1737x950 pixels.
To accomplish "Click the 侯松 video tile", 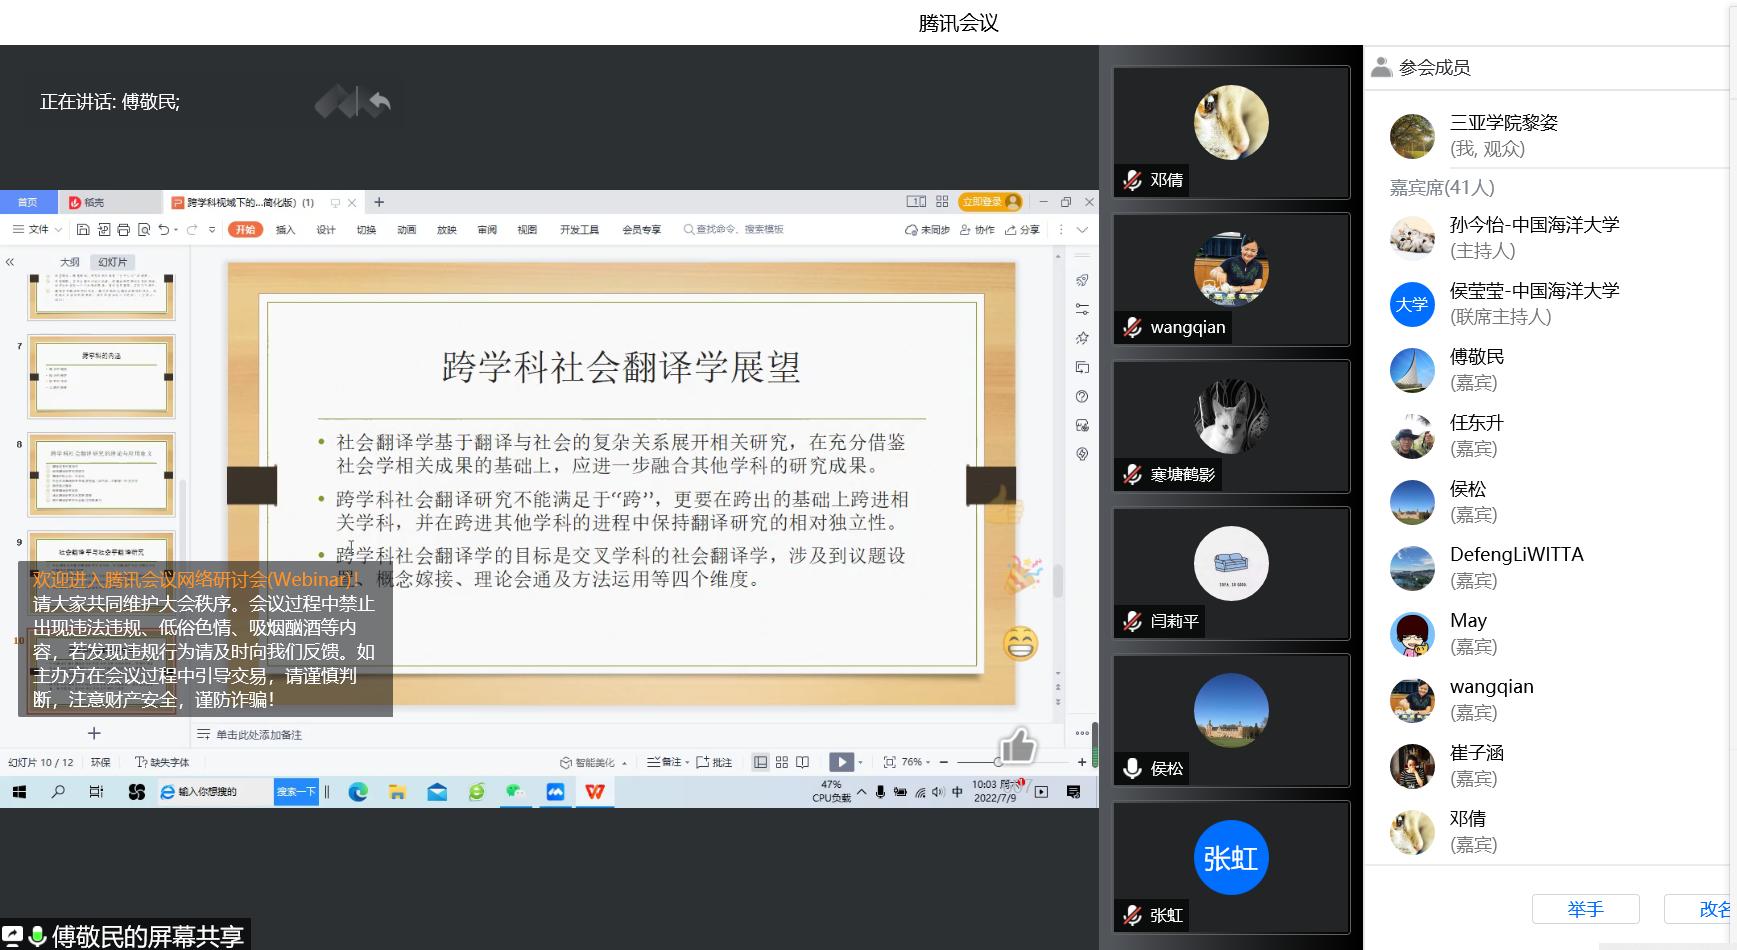I will pos(1231,721).
